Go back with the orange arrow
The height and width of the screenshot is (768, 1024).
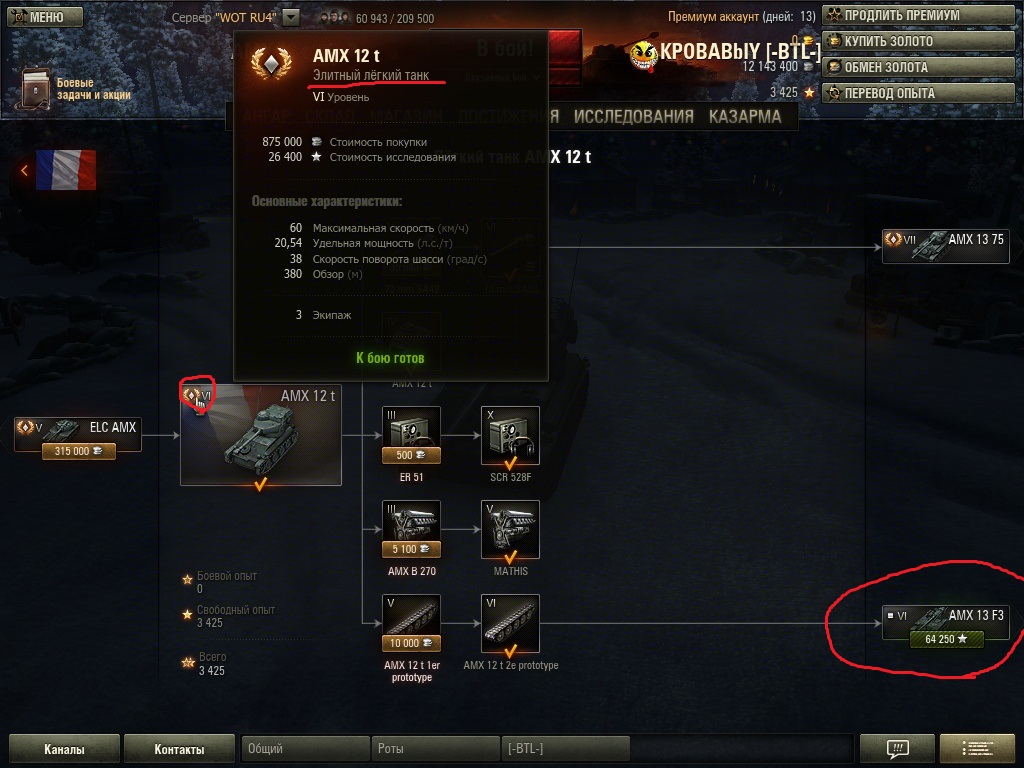click(x=24, y=170)
